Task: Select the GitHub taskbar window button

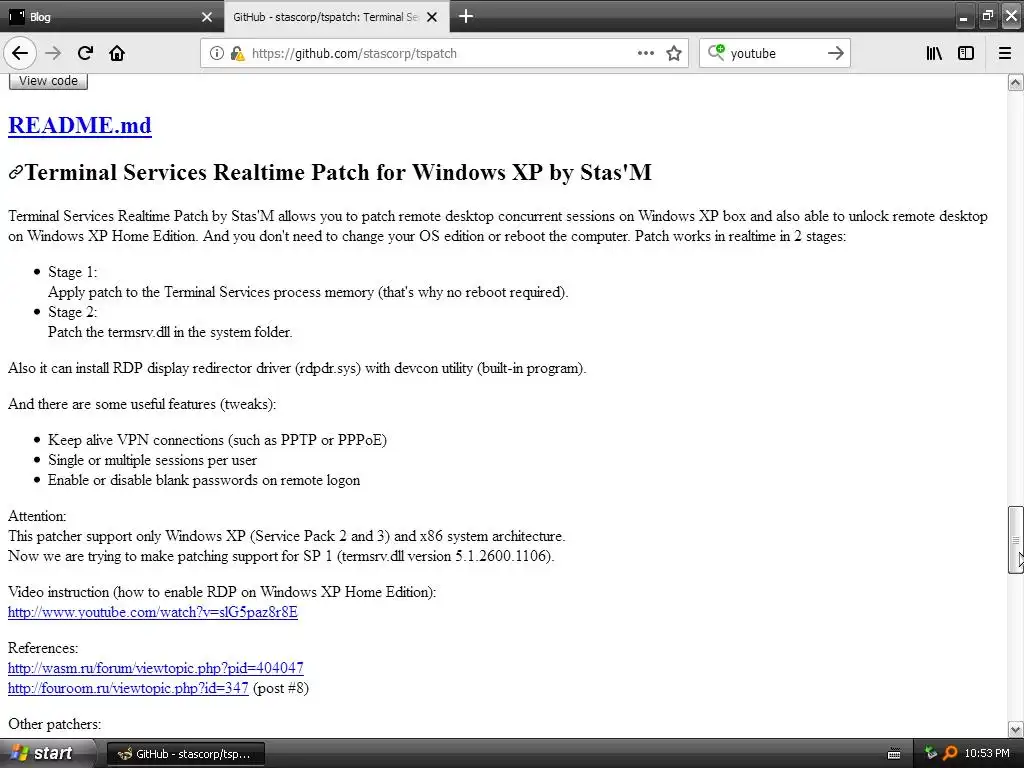Action: pos(185,754)
